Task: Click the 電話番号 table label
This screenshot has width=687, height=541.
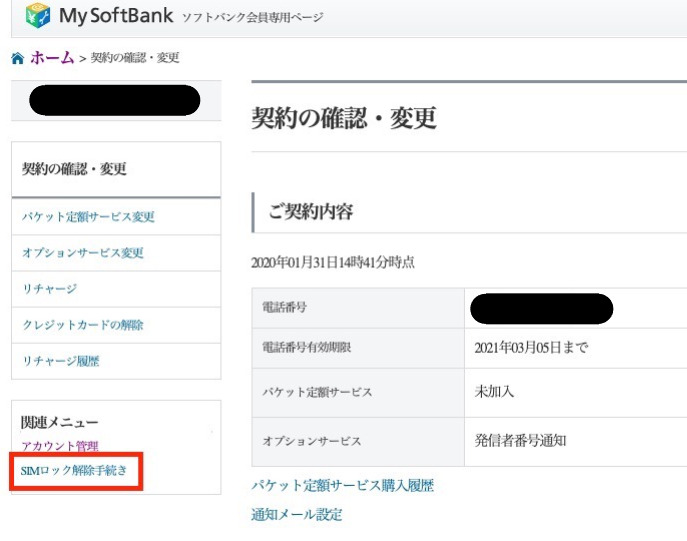Action: click(284, 307)
